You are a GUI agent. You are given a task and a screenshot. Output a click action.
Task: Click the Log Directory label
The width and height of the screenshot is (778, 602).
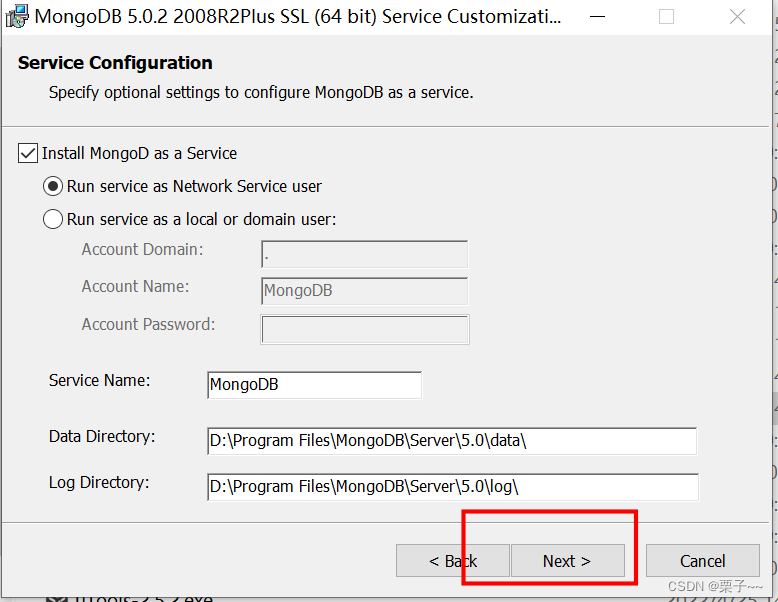(x=99, y=483)
